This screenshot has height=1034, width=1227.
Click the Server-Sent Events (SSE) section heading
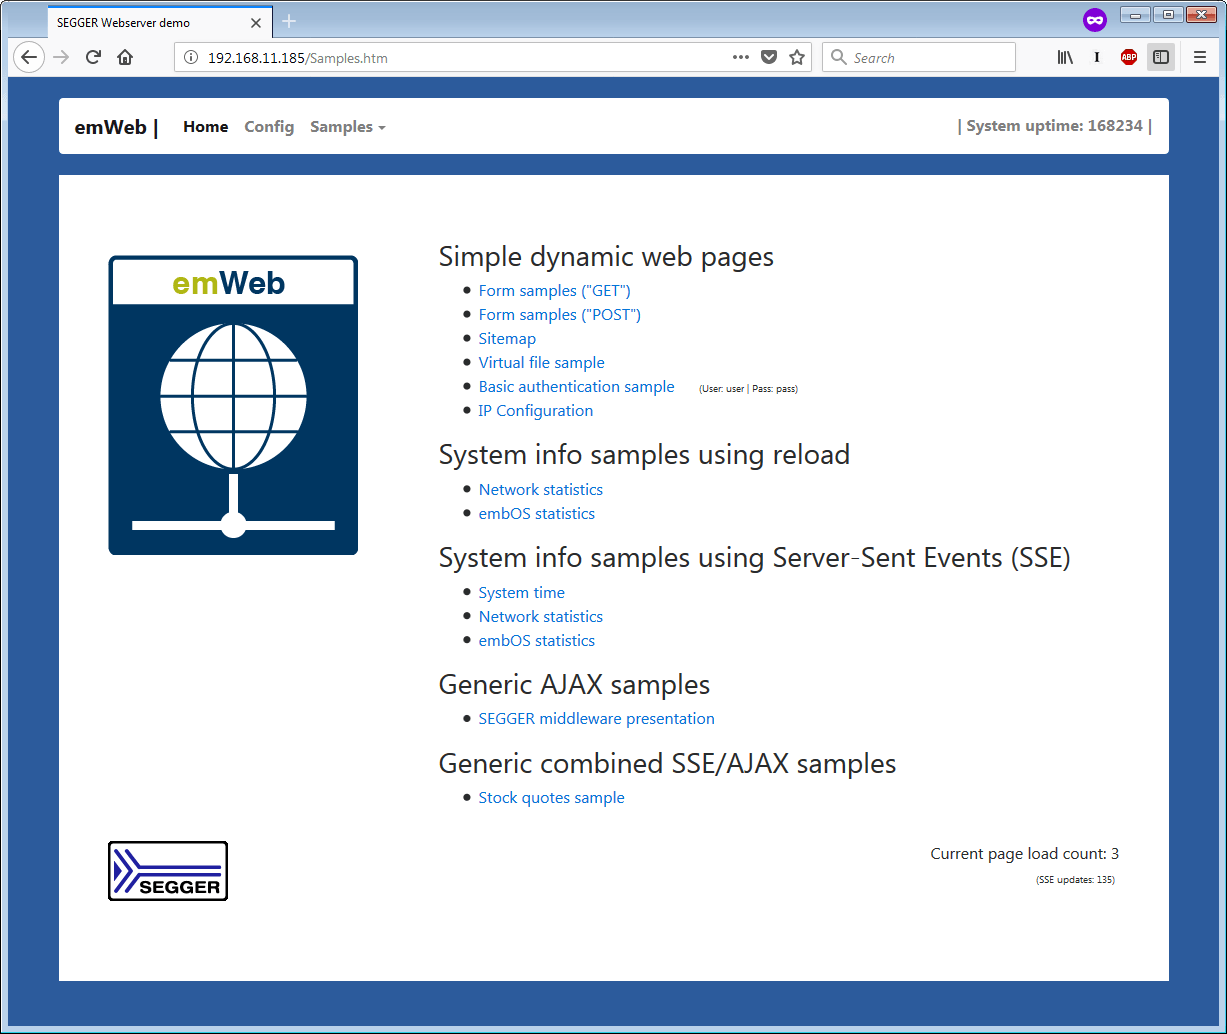click(x=754, y=558)
